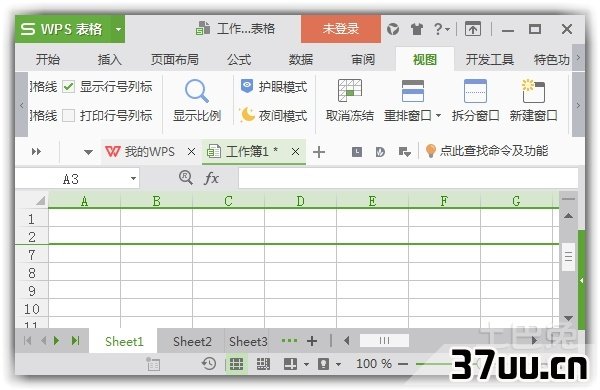Click the skin (shirt) icon in title bar
This screenshot has height=390, width=600.
click(416, 29)
